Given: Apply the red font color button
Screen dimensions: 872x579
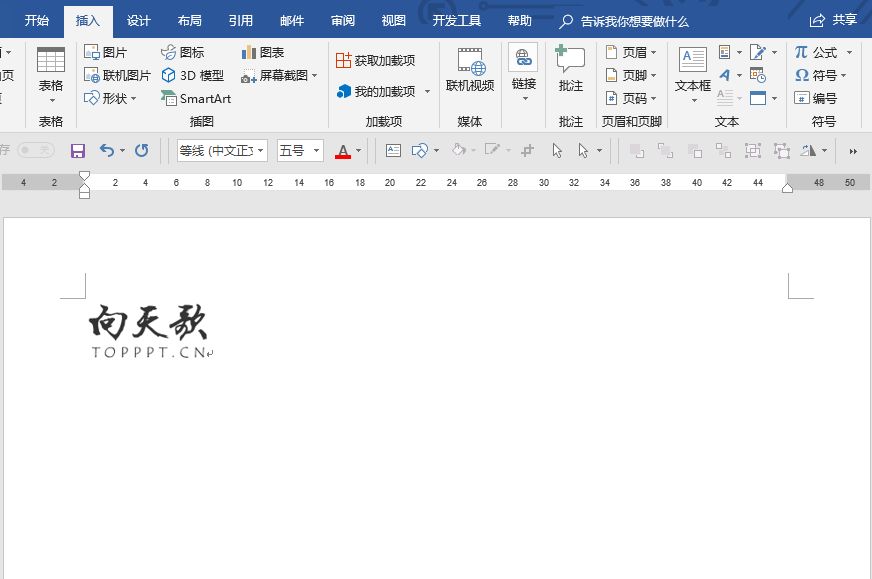Looking at the screenshot, I should tap(343, 151).
